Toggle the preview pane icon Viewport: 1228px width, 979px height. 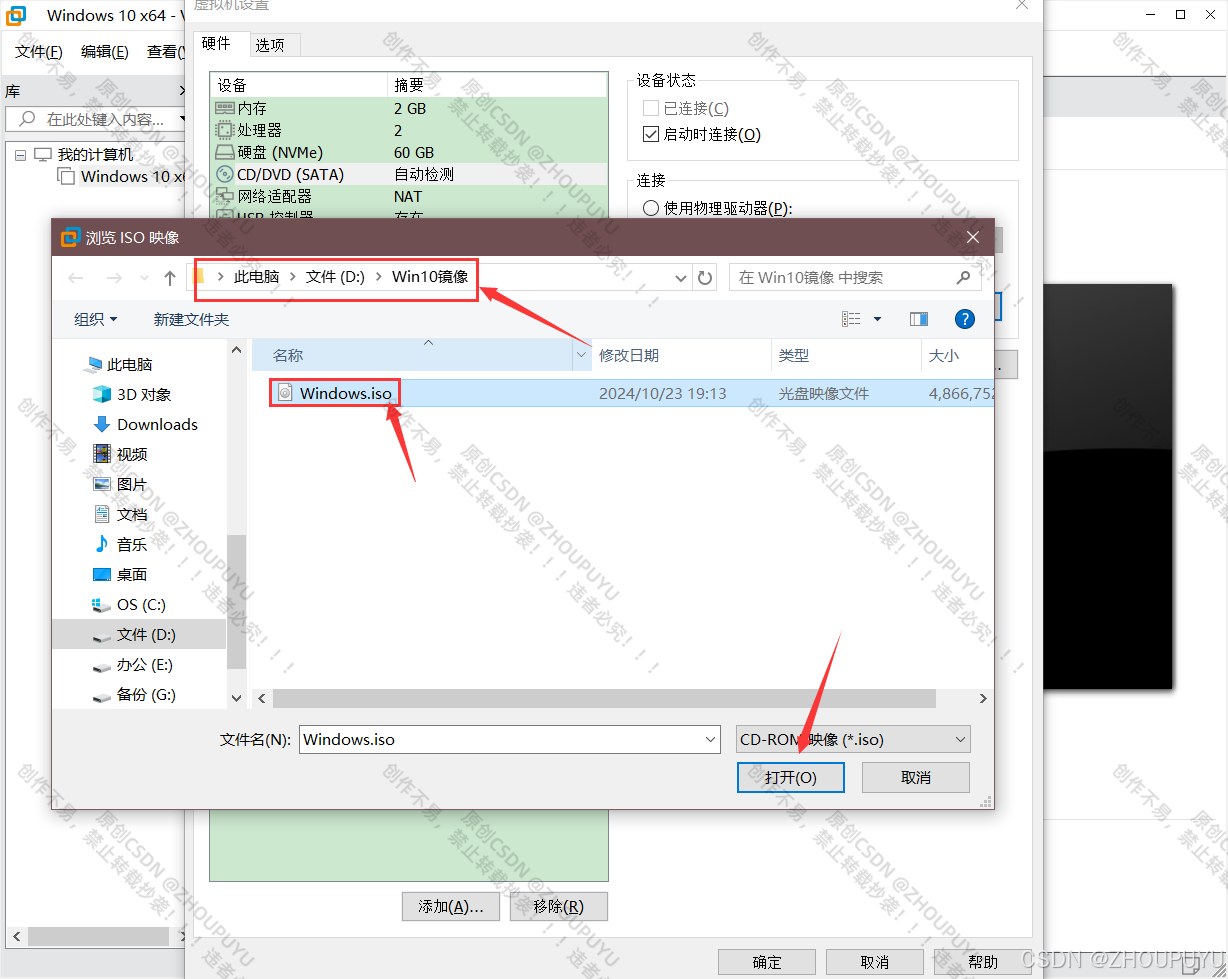point(919,319)
